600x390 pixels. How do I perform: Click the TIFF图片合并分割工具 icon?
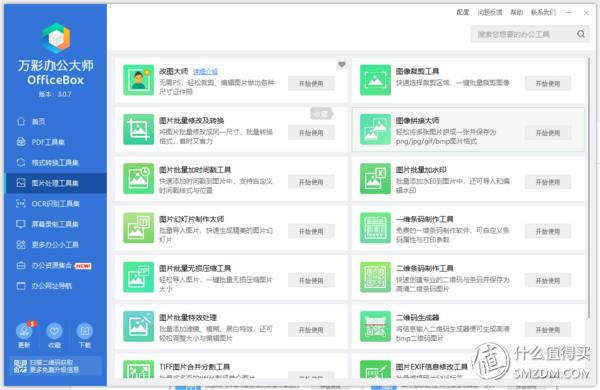click(x=139, y=369)
